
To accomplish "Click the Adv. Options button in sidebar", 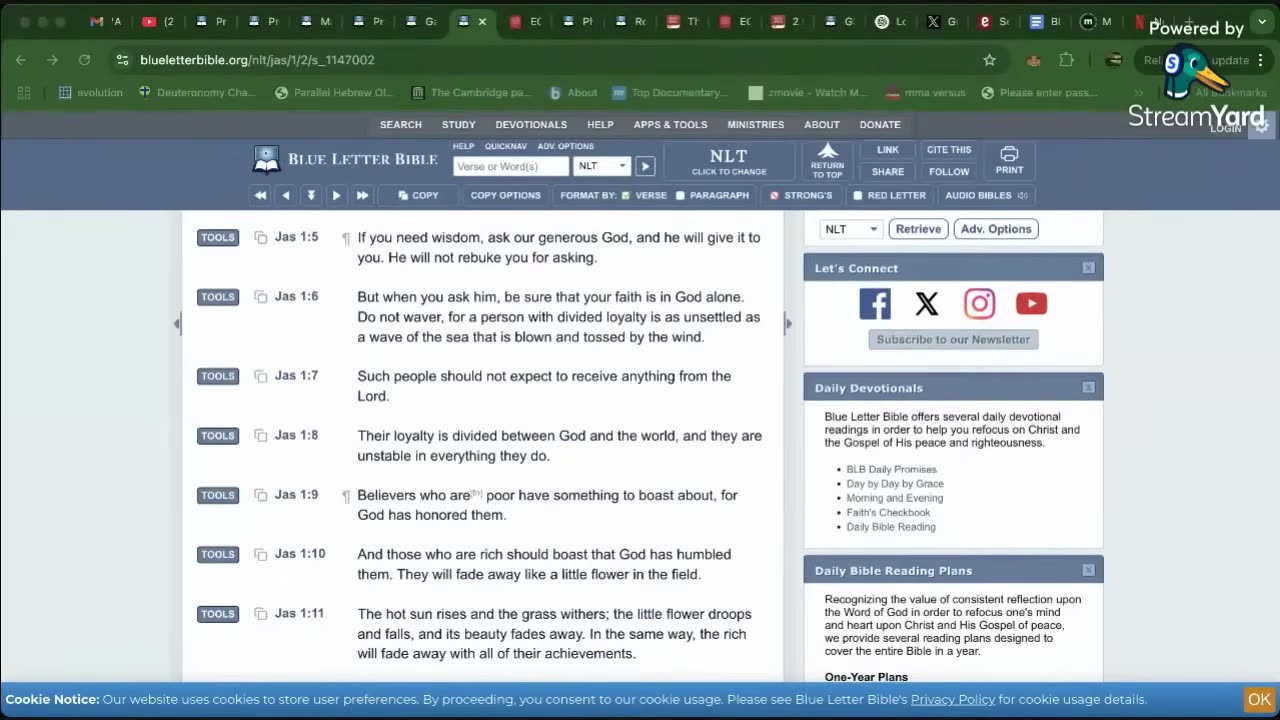I will tap(996, 229).
